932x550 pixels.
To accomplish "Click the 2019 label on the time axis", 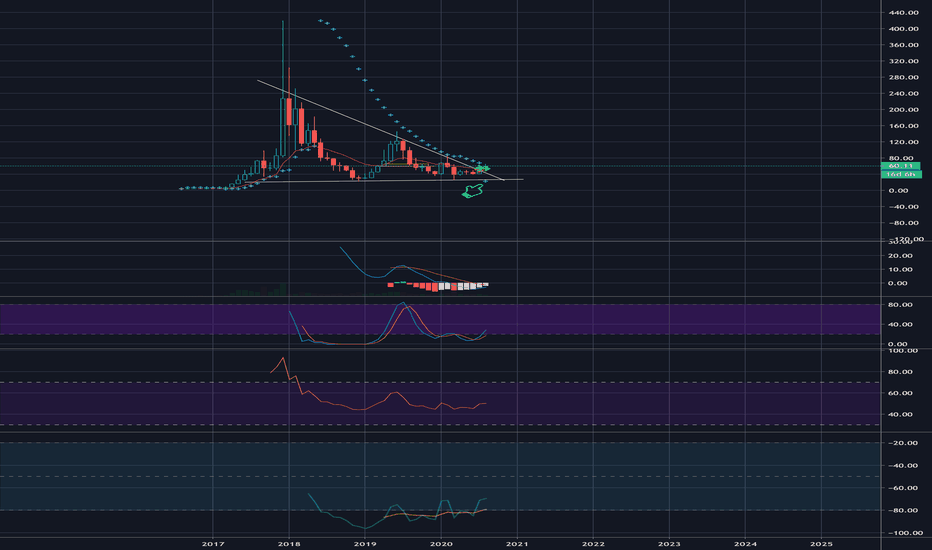I will click(365, 544).
